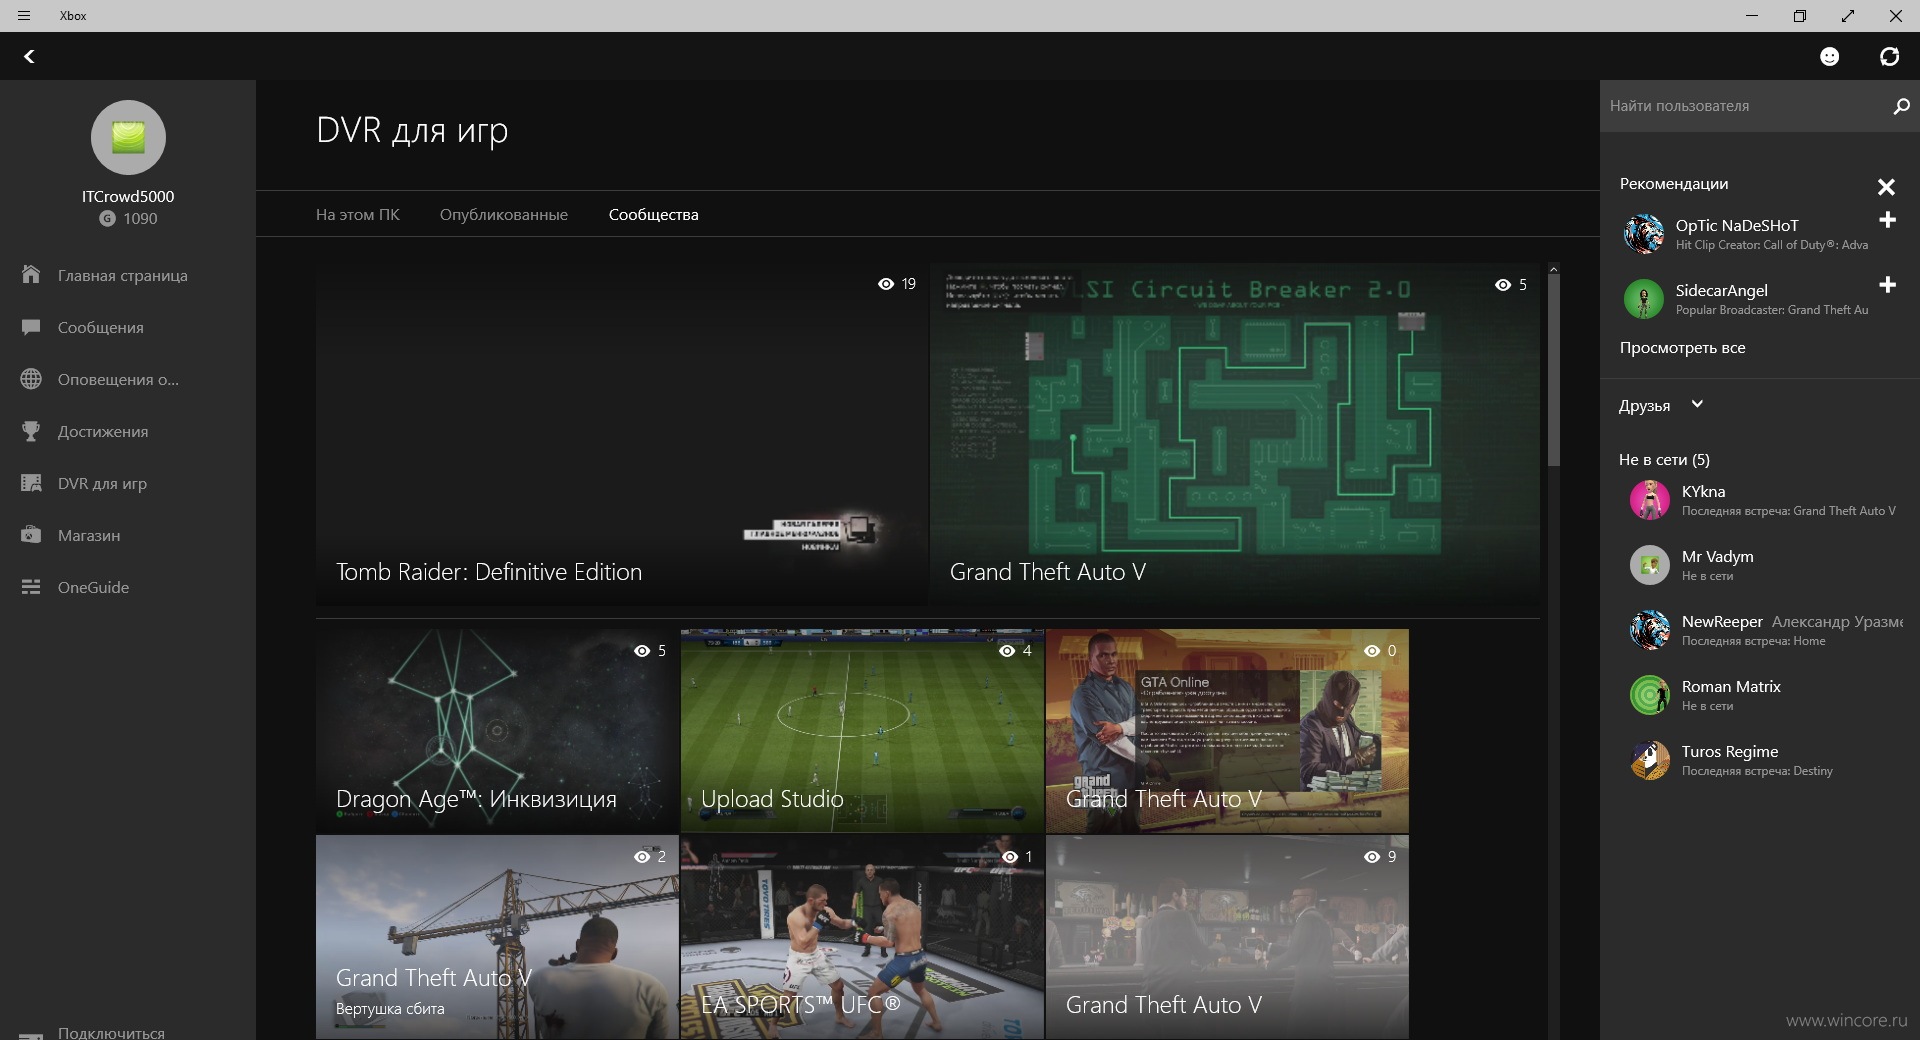Open Roman Matrix friend avatar
Screen dimensions: 1920x1040
(x=1649, y=695)
